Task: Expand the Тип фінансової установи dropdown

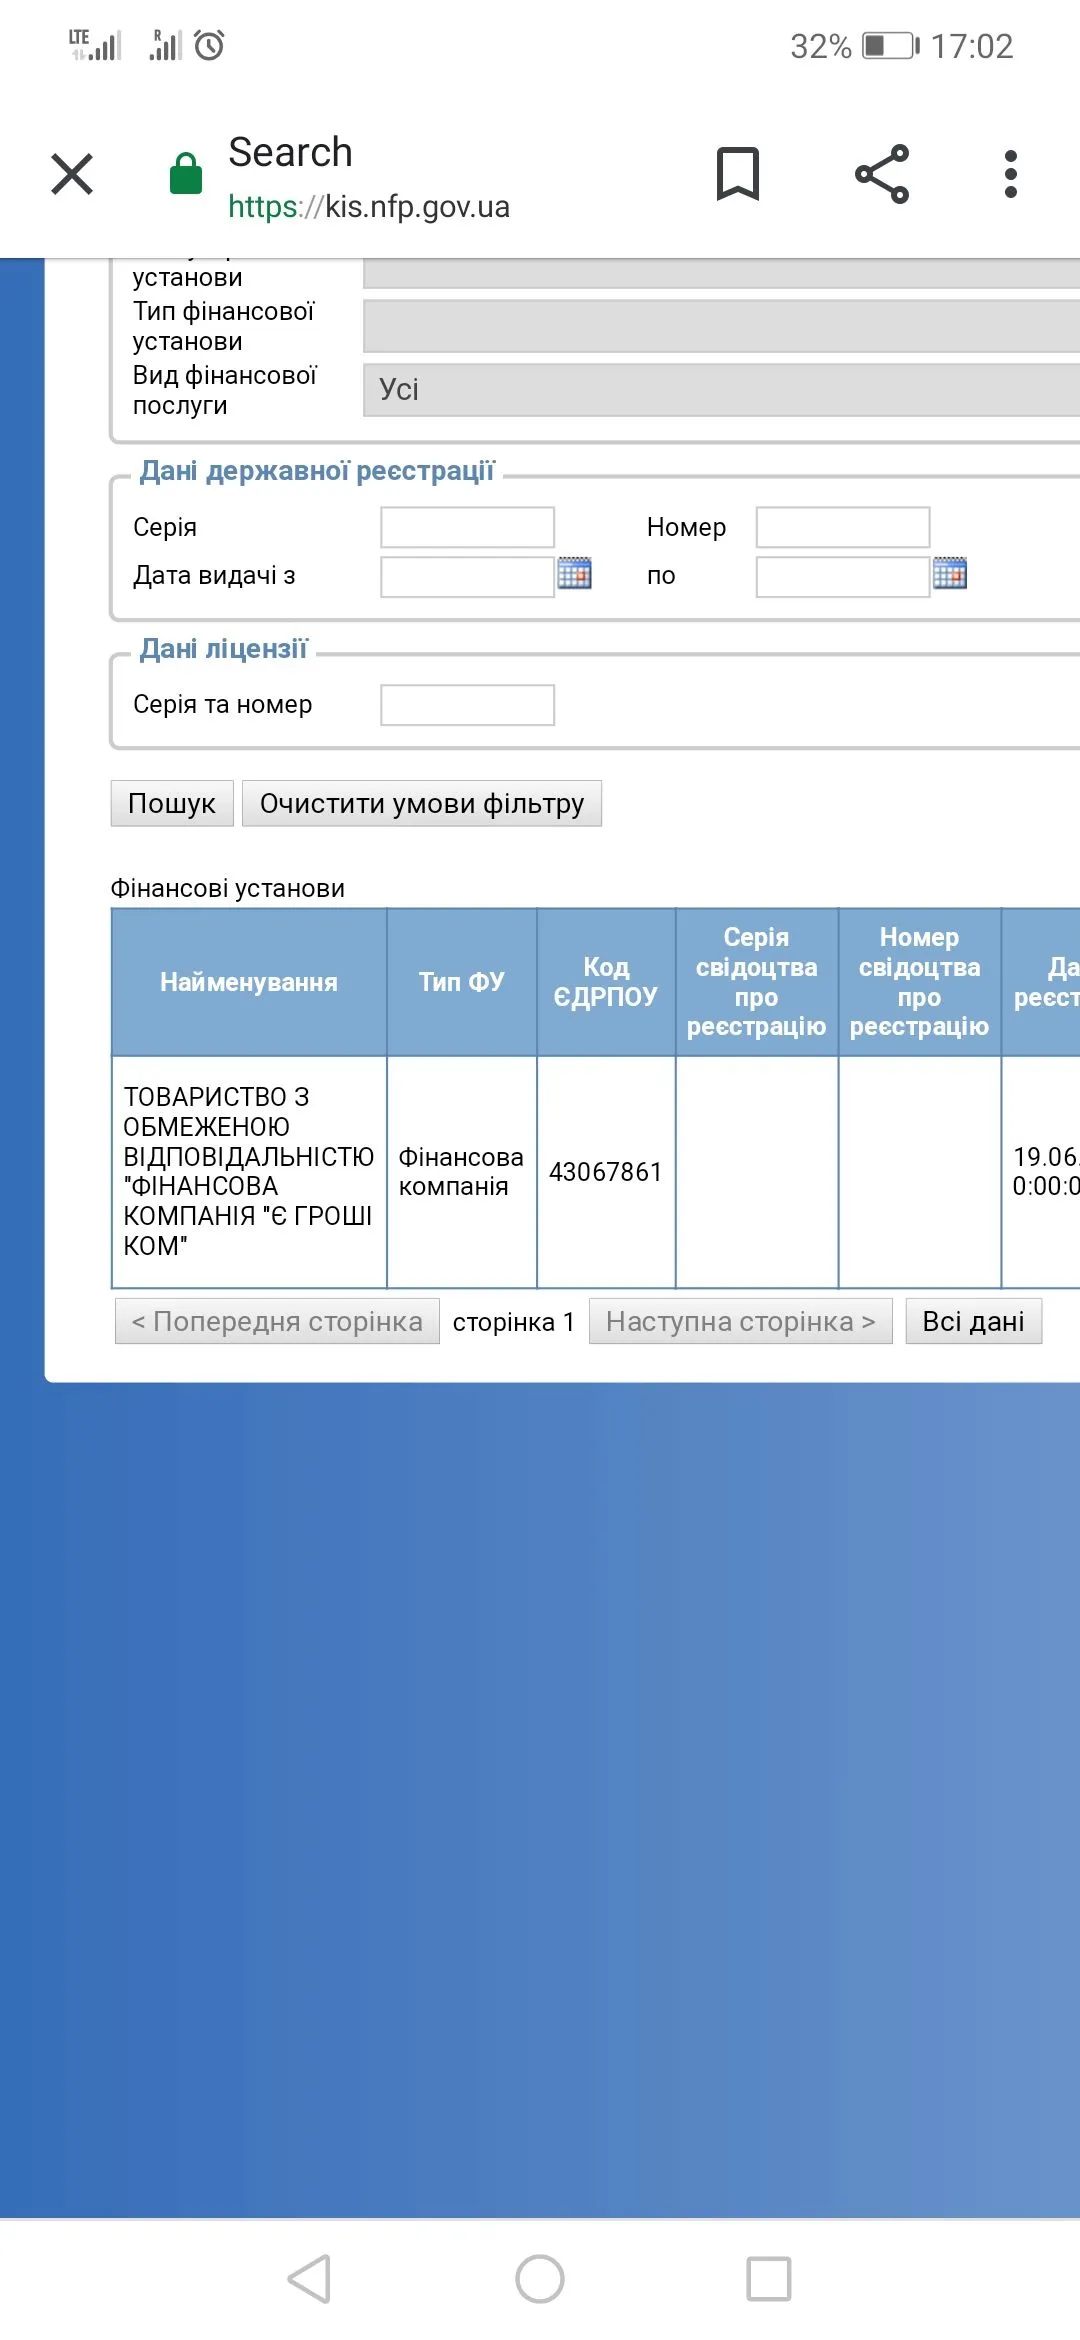Action: pyautogui.click(x=720, y=326)
